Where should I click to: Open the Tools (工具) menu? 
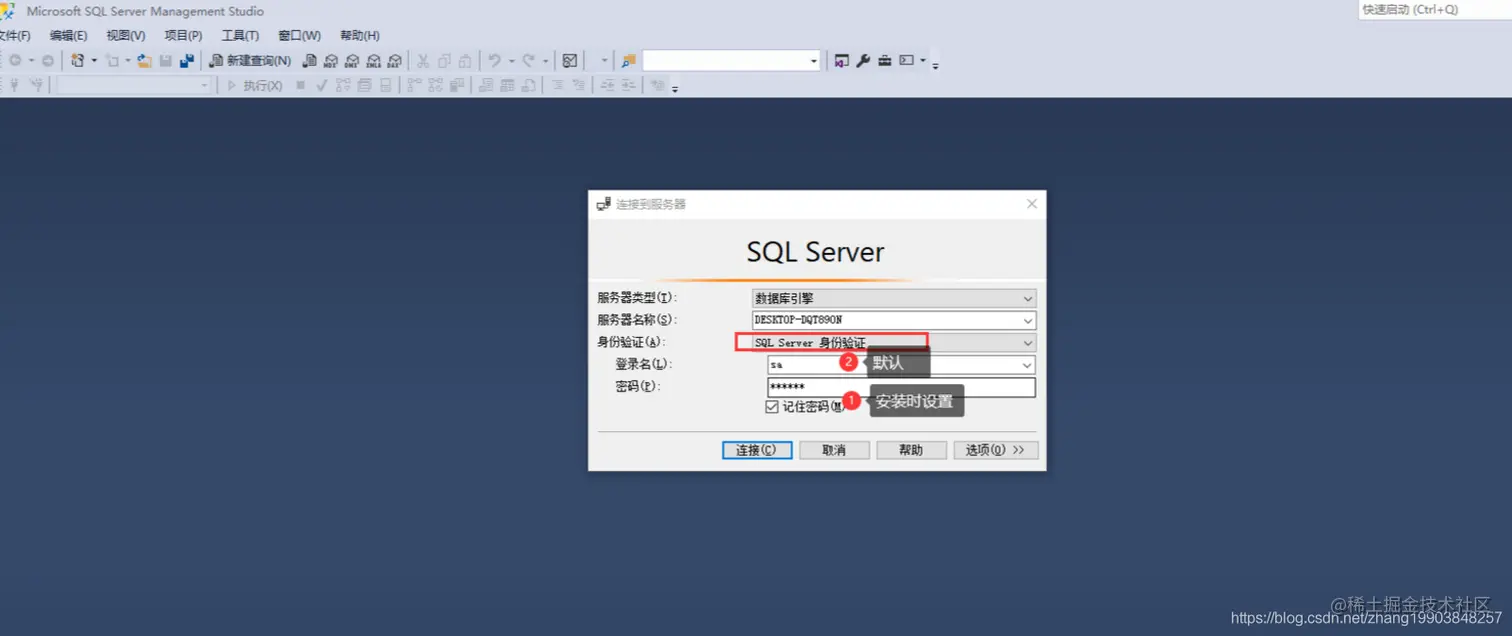240,35
